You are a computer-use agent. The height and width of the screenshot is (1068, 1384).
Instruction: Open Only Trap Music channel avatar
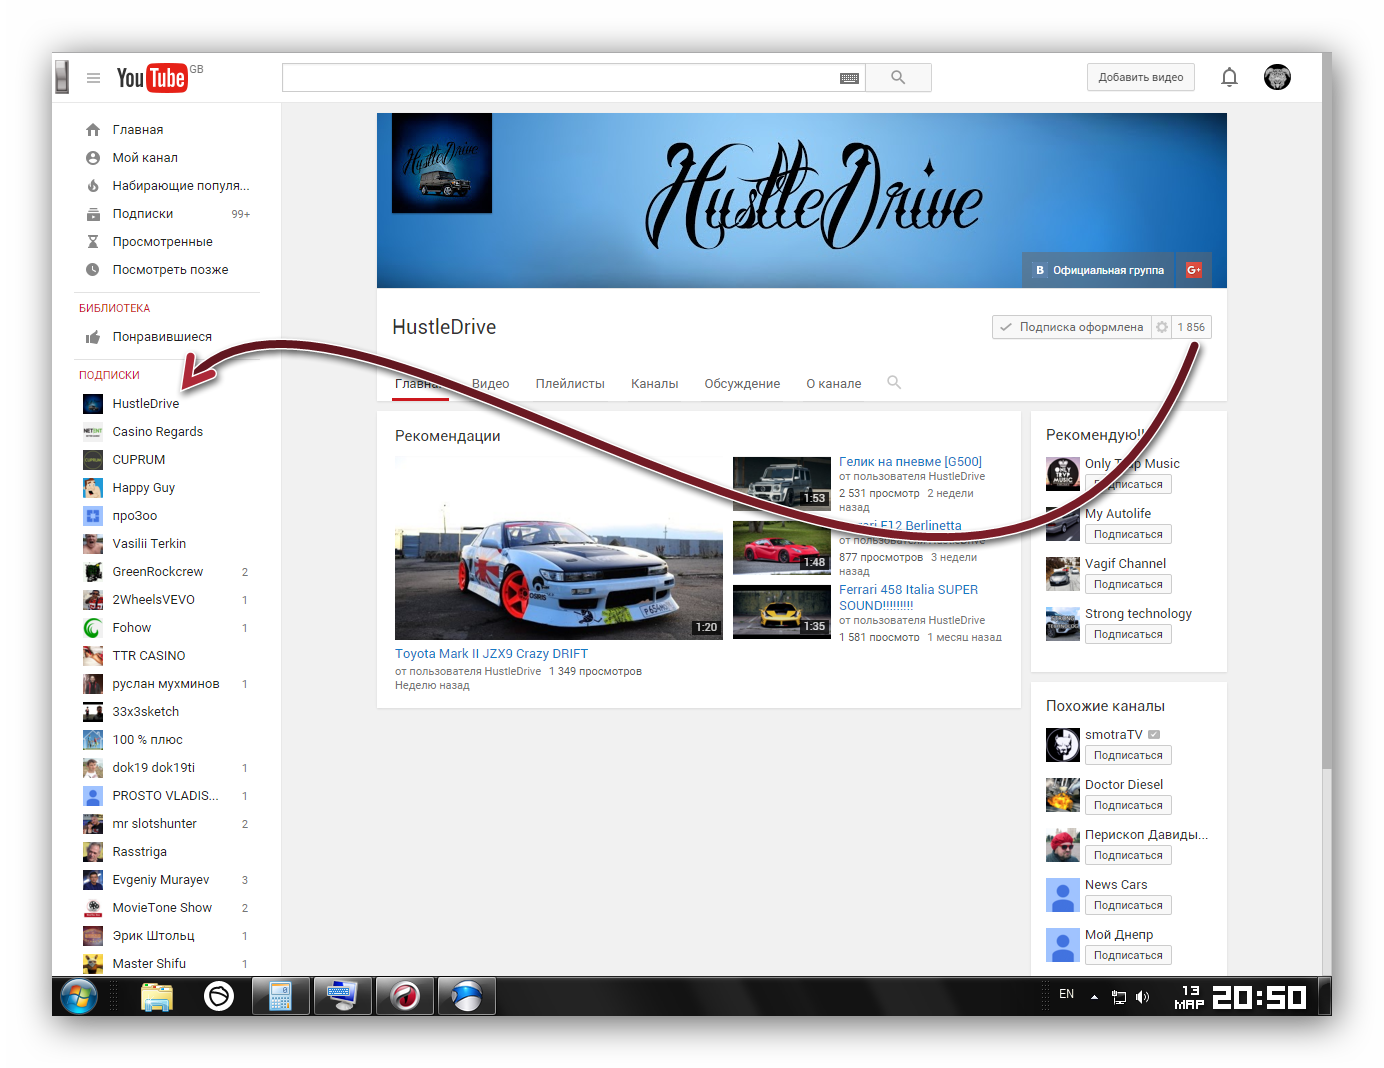(x=1063, y=474)
